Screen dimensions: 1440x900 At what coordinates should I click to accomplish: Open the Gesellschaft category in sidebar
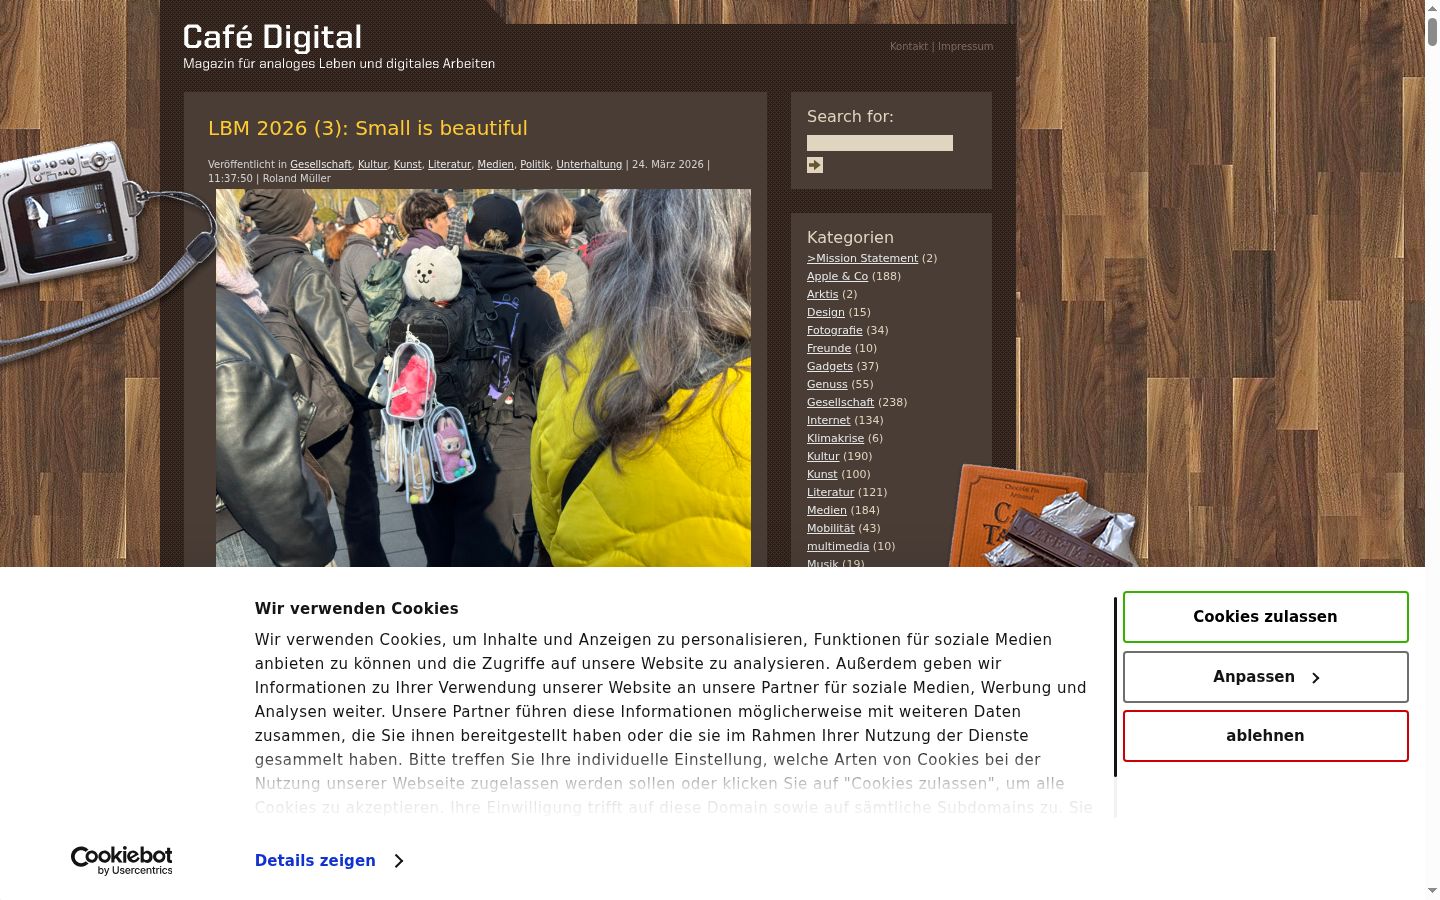click(840, 402)
